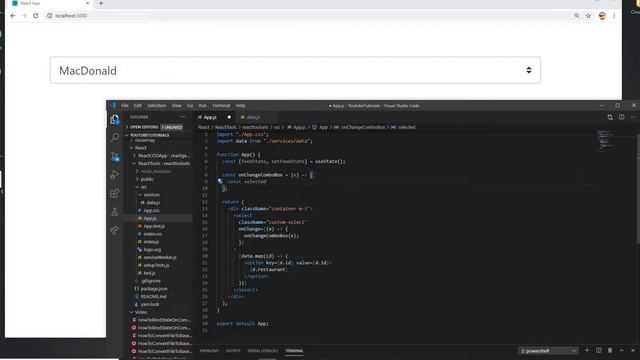
Task: Kill the terminal with trash icon
Action: [610, 350]
